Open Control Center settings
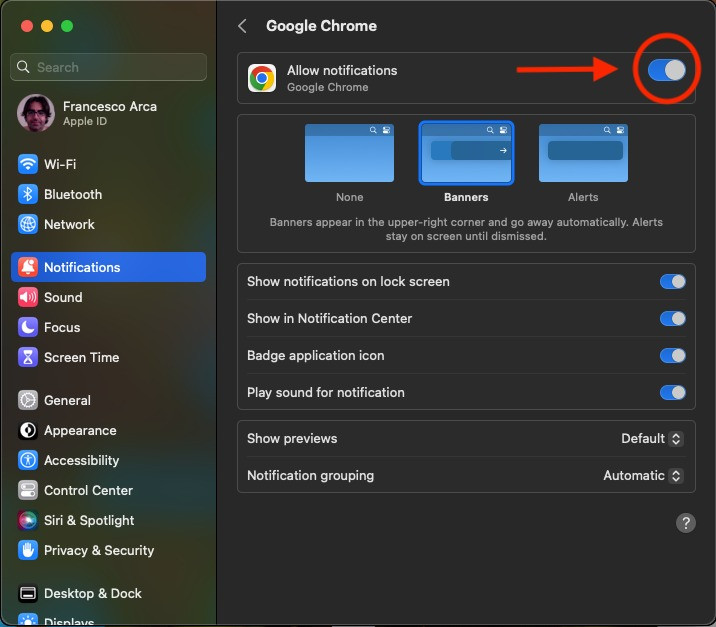The image size is (716, 627). tap(108, 490)
